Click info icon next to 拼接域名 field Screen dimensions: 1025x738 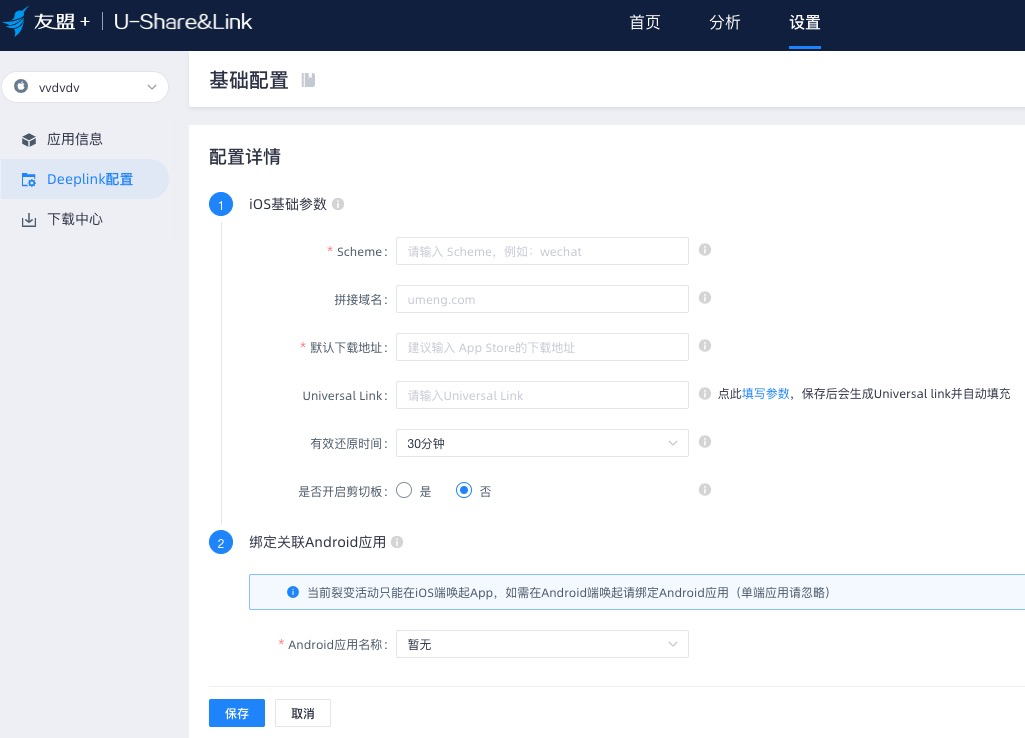pos(705,297)
